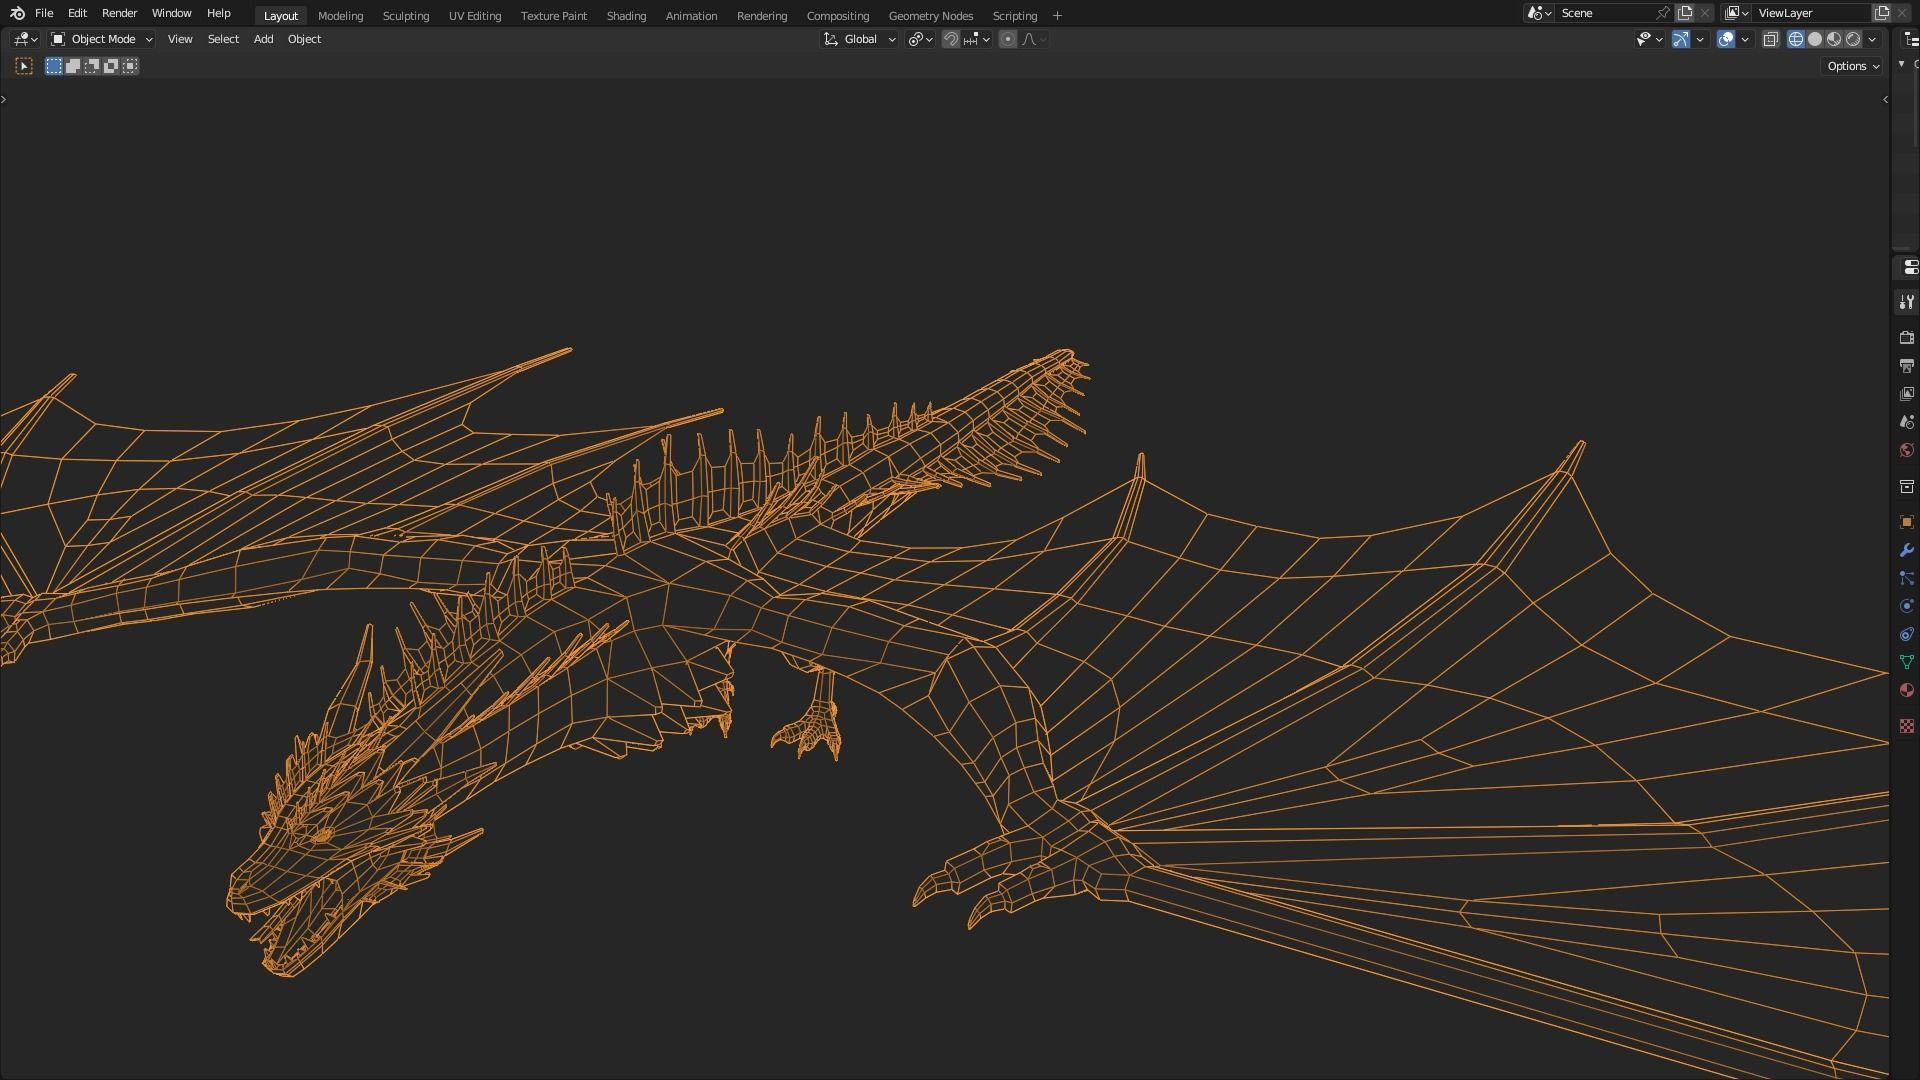Choose Intersect selection mode icon

pyautogui.click(x=130, y=66)
